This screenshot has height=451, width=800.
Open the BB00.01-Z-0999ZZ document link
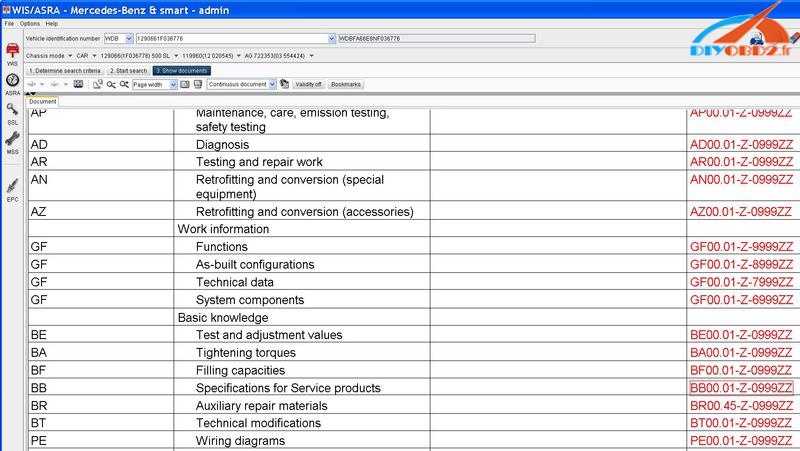741,388
